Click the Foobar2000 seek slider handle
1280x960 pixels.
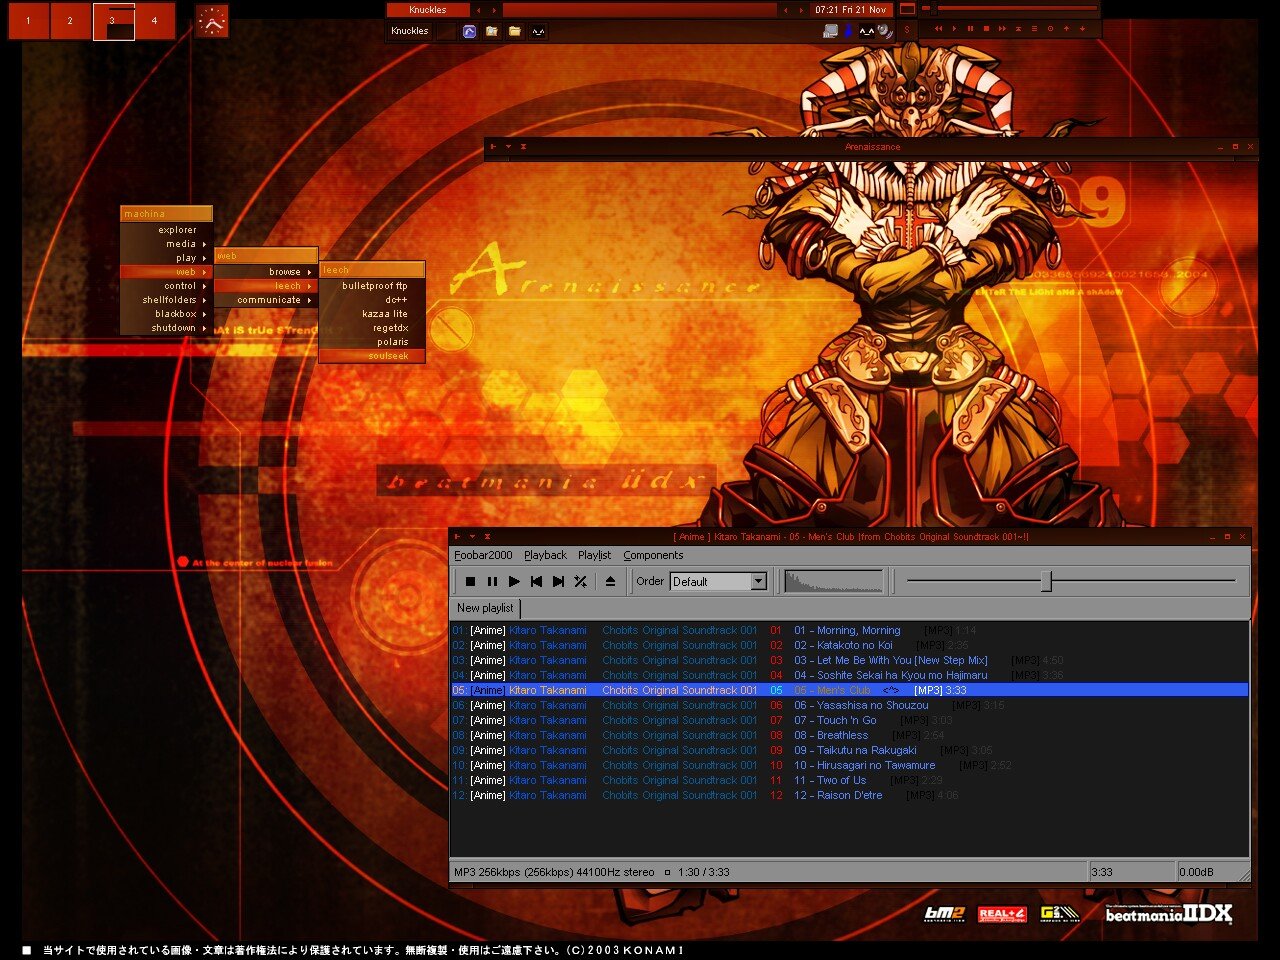point(1046,581)
